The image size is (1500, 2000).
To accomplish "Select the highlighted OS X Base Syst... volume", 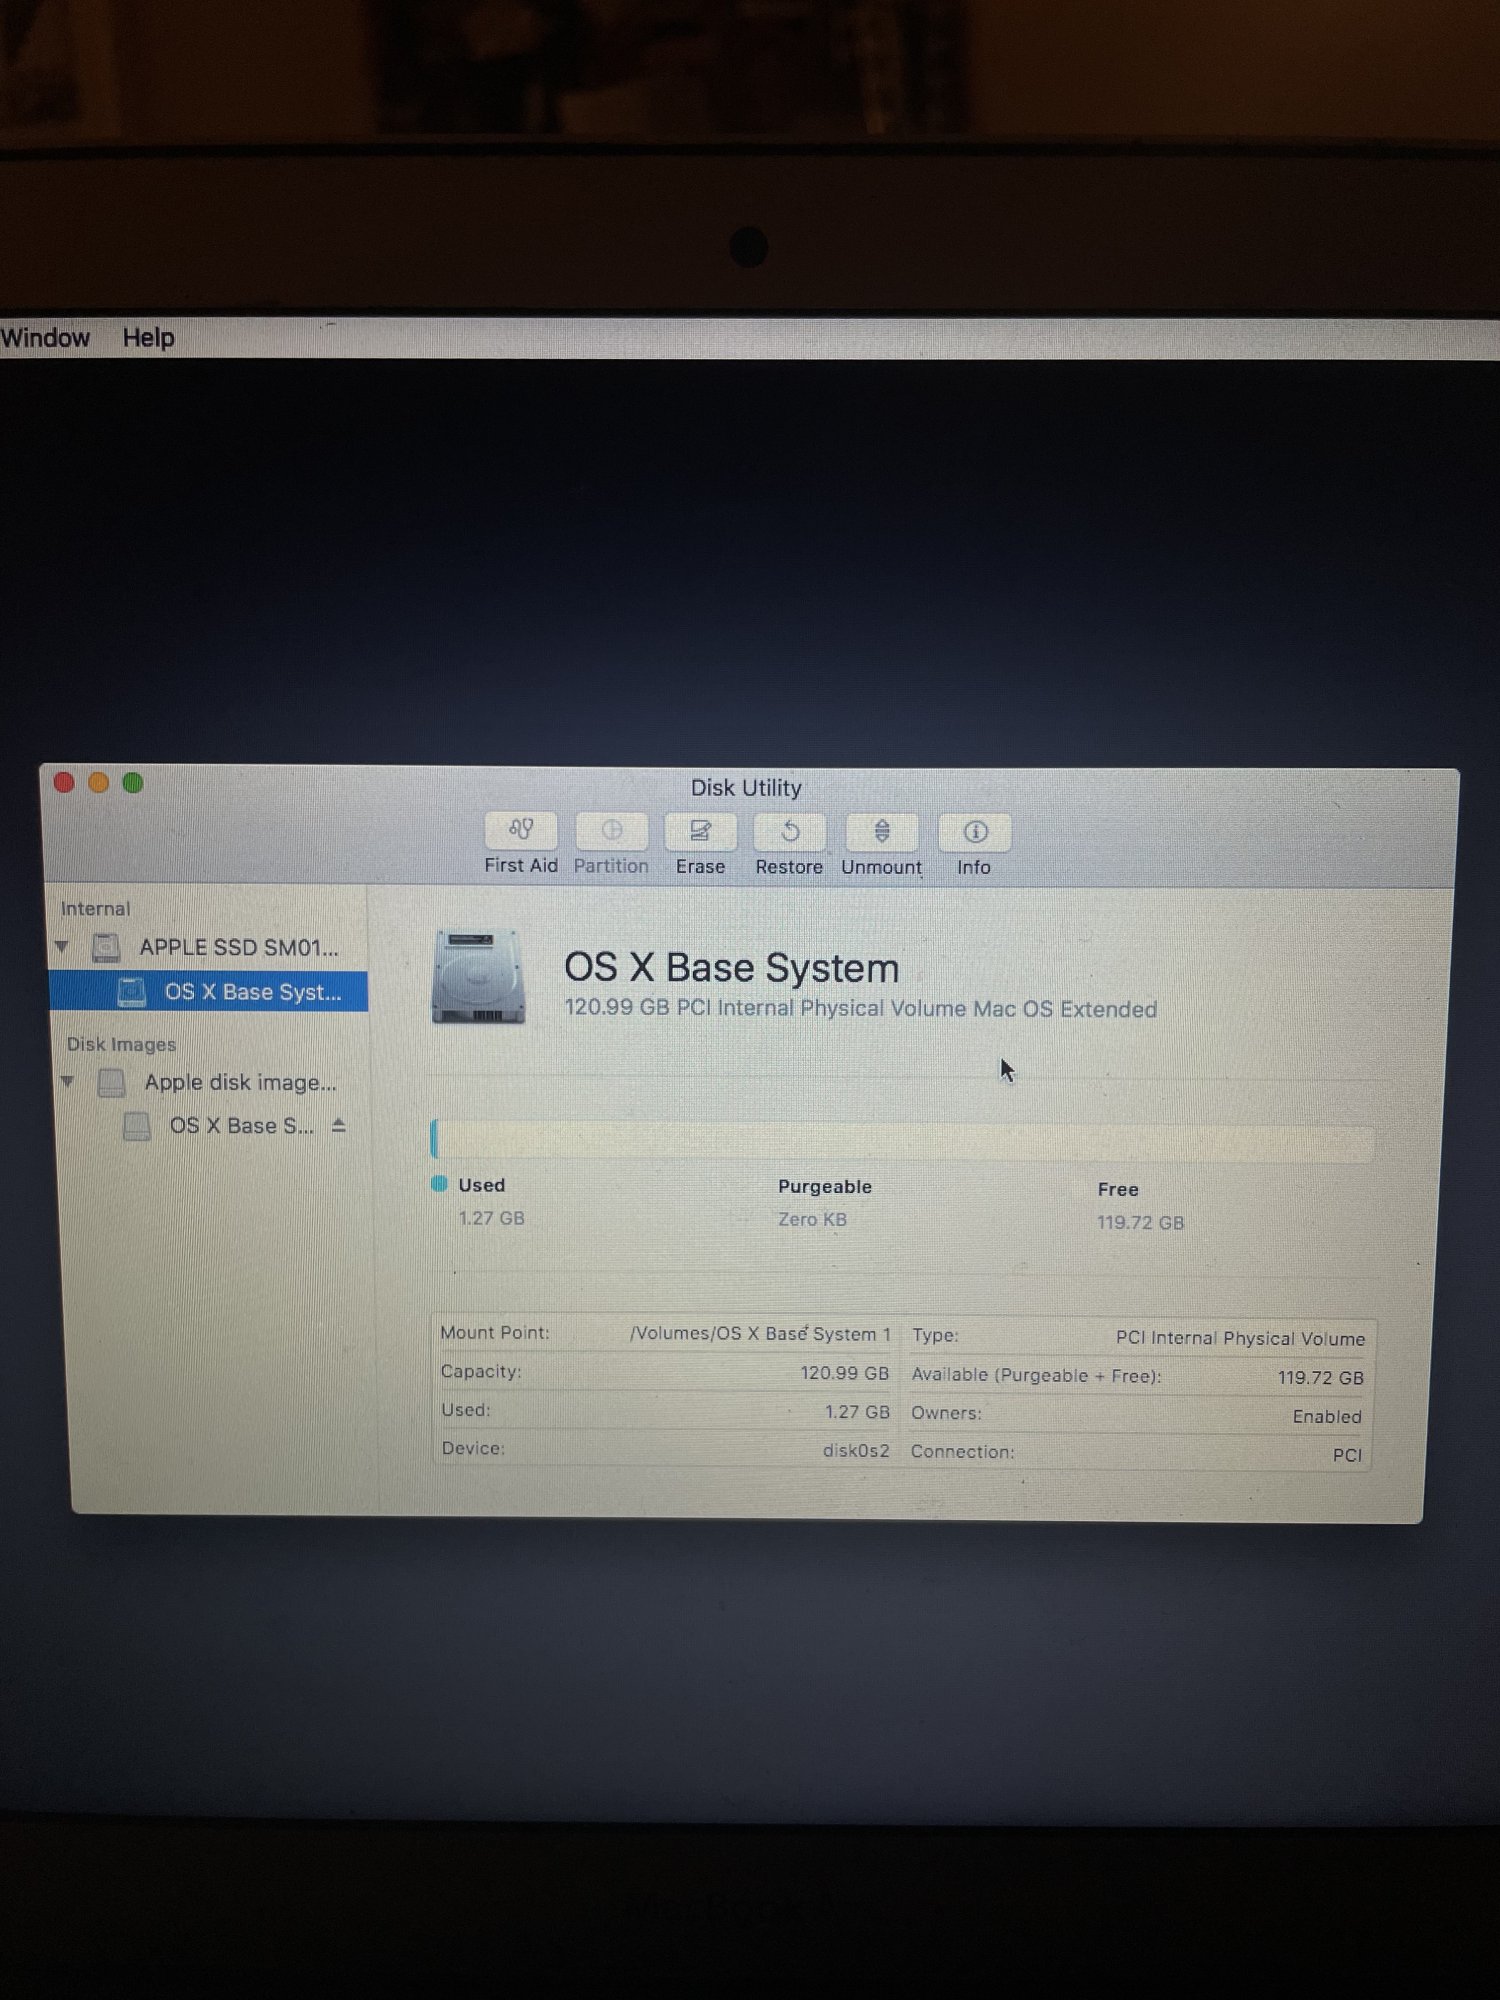I will (209, 992).
